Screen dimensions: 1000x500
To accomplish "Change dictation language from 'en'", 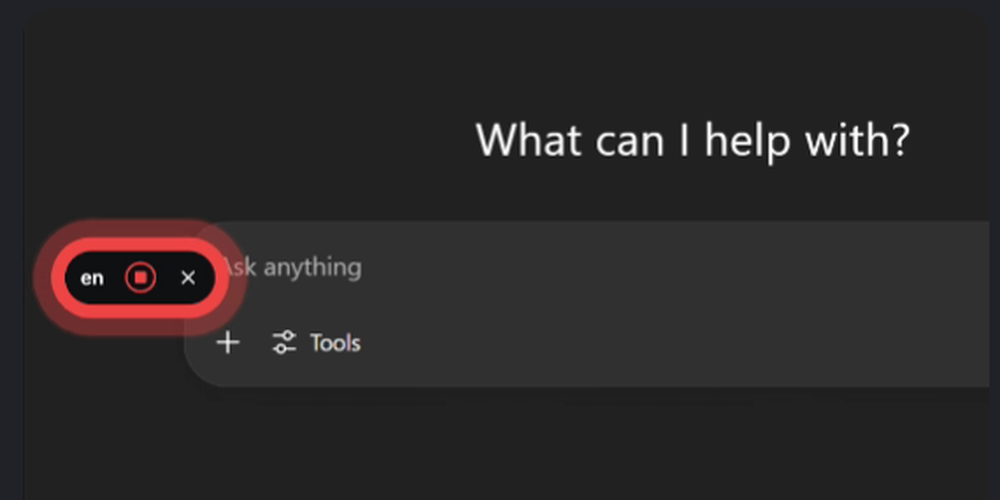I will coord(92,277).
